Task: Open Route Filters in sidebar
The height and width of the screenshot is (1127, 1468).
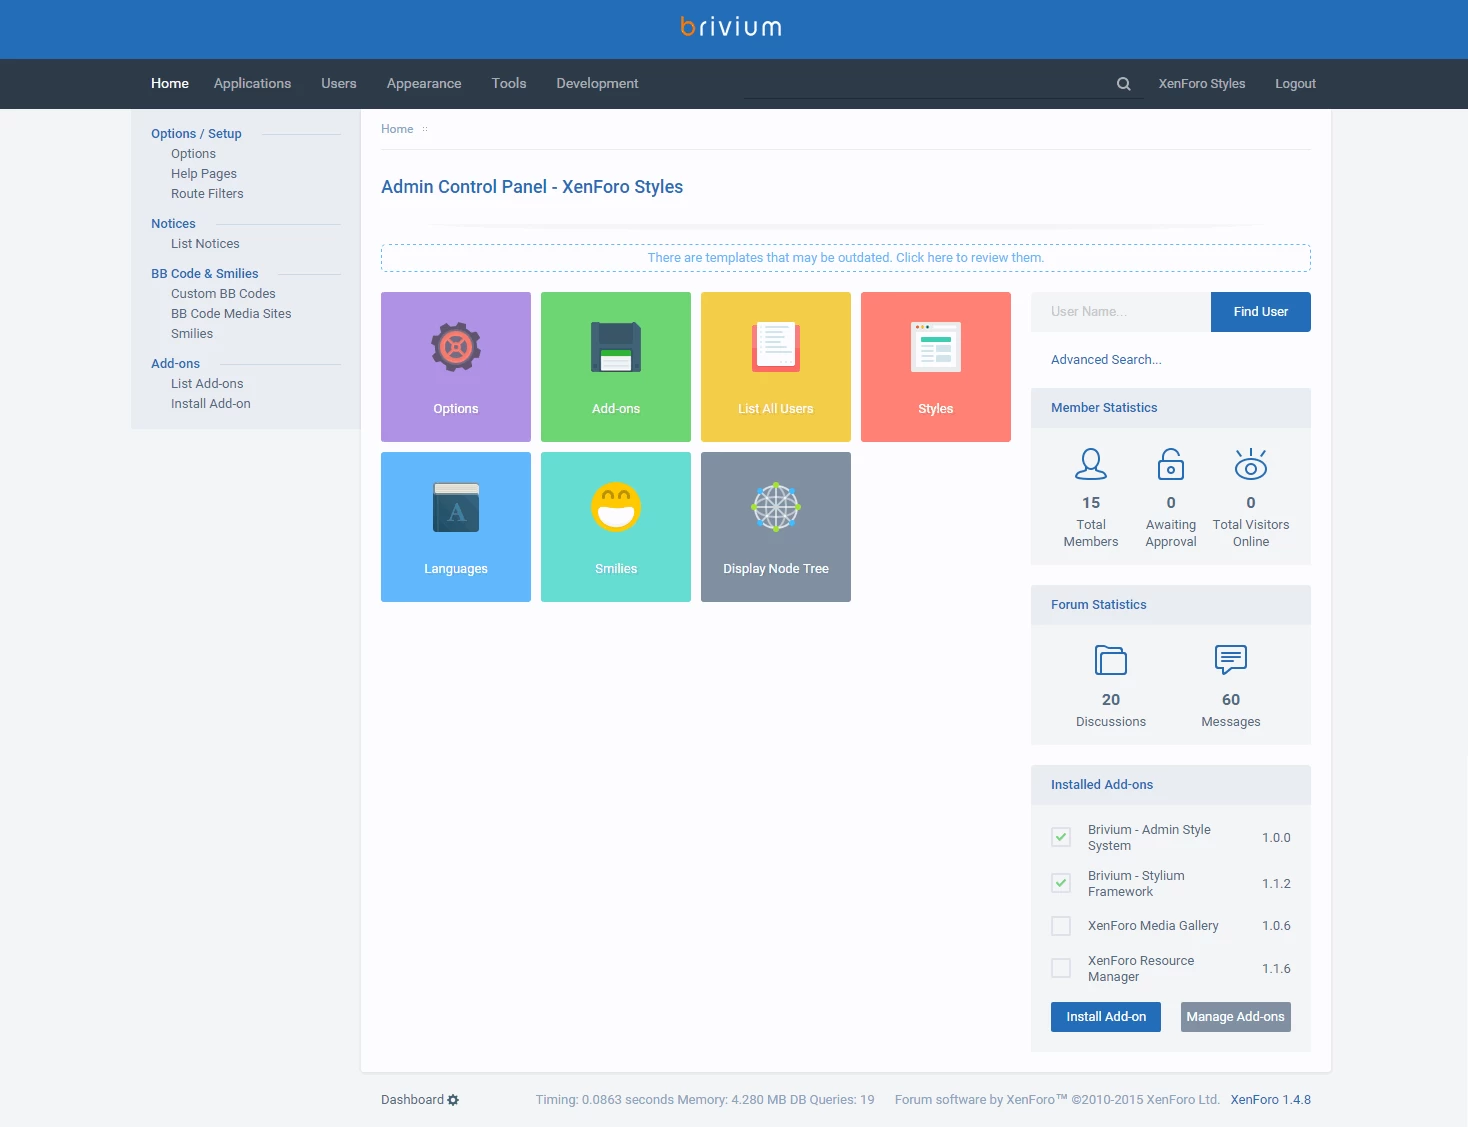Action: [x=207, y=194]
